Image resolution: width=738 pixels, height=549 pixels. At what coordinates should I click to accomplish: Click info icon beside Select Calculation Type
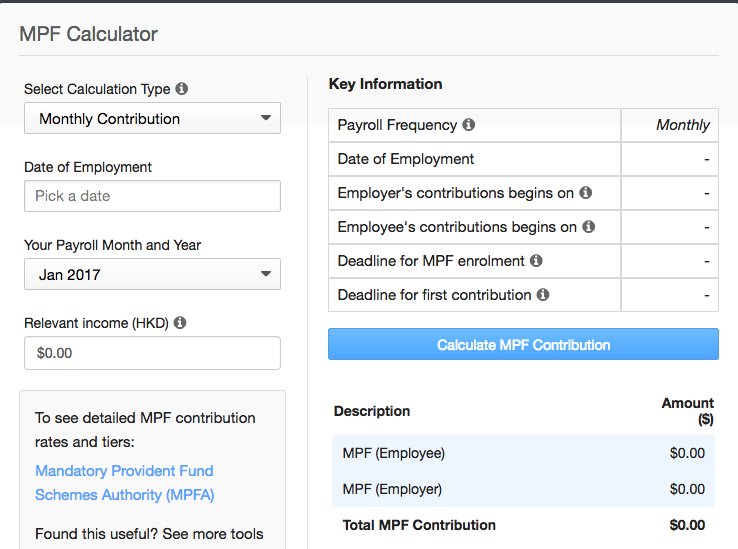[x=182, y=89]
